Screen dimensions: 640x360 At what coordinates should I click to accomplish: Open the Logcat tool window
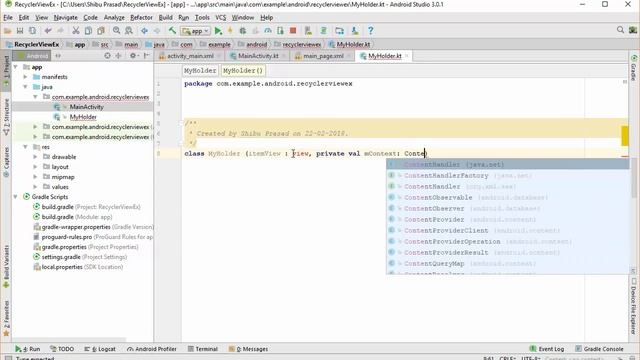click(x=100, y=349)
